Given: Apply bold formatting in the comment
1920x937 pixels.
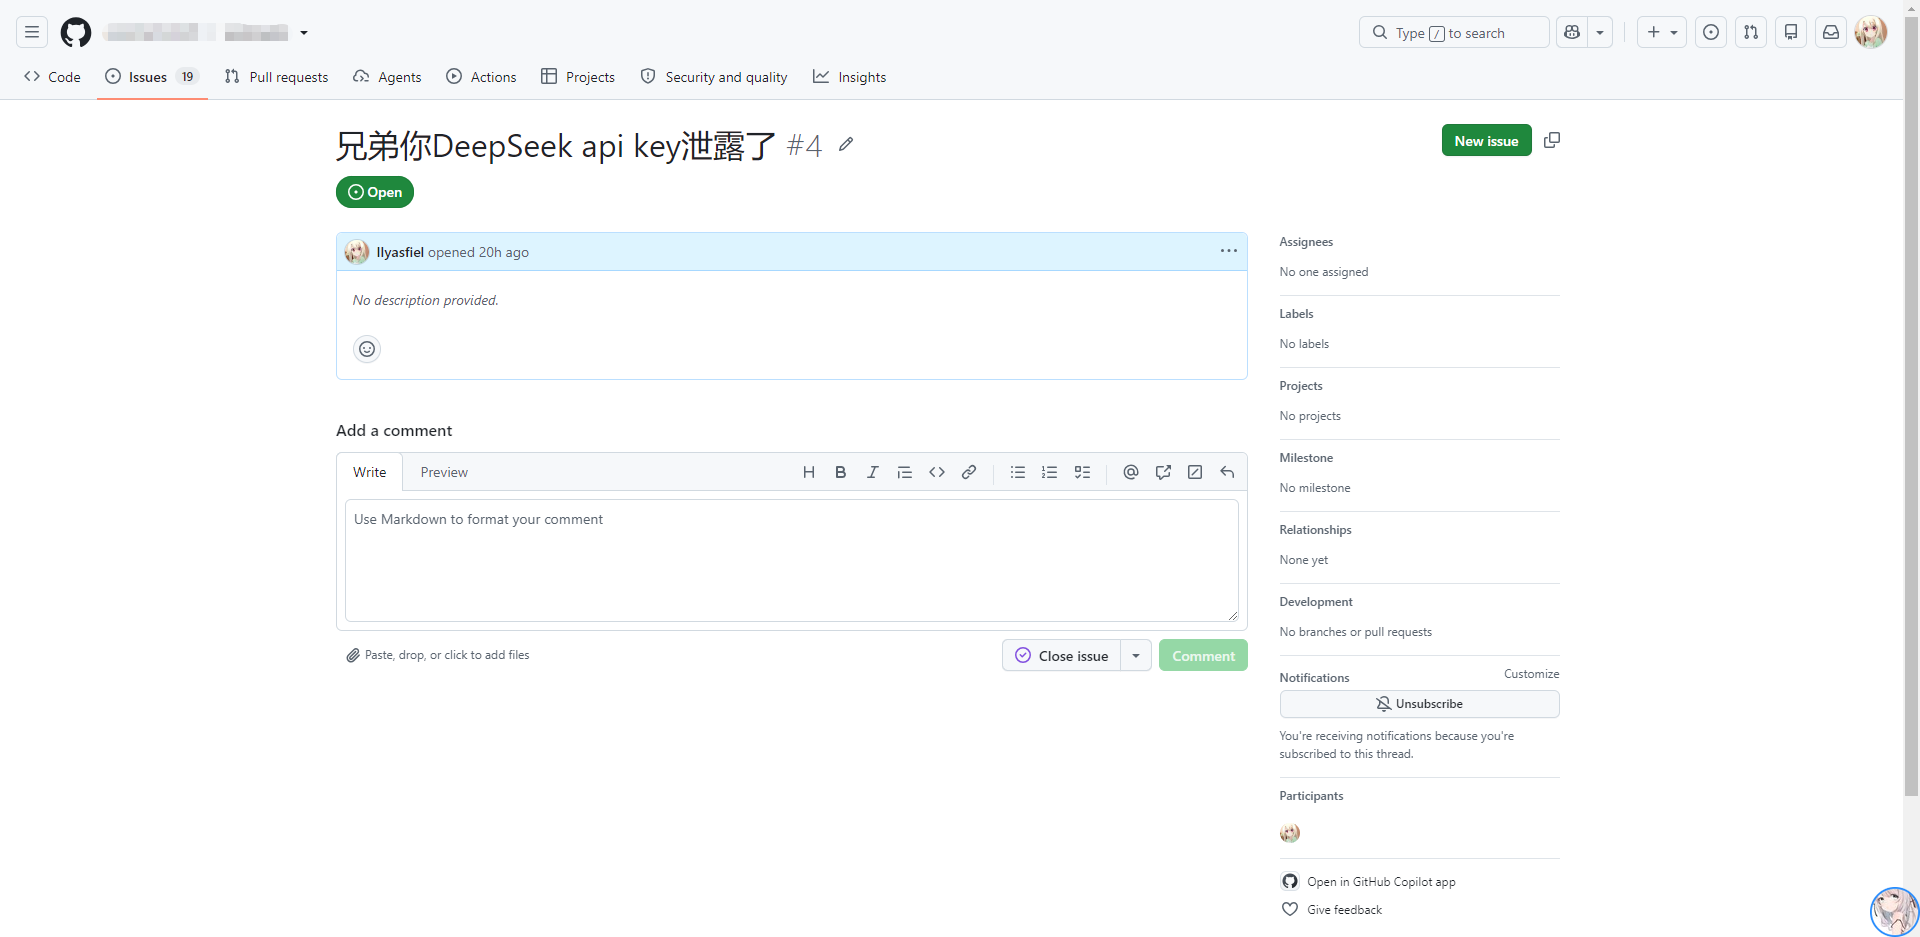Looking at the screenshot, I should click(x=841, y=472).
